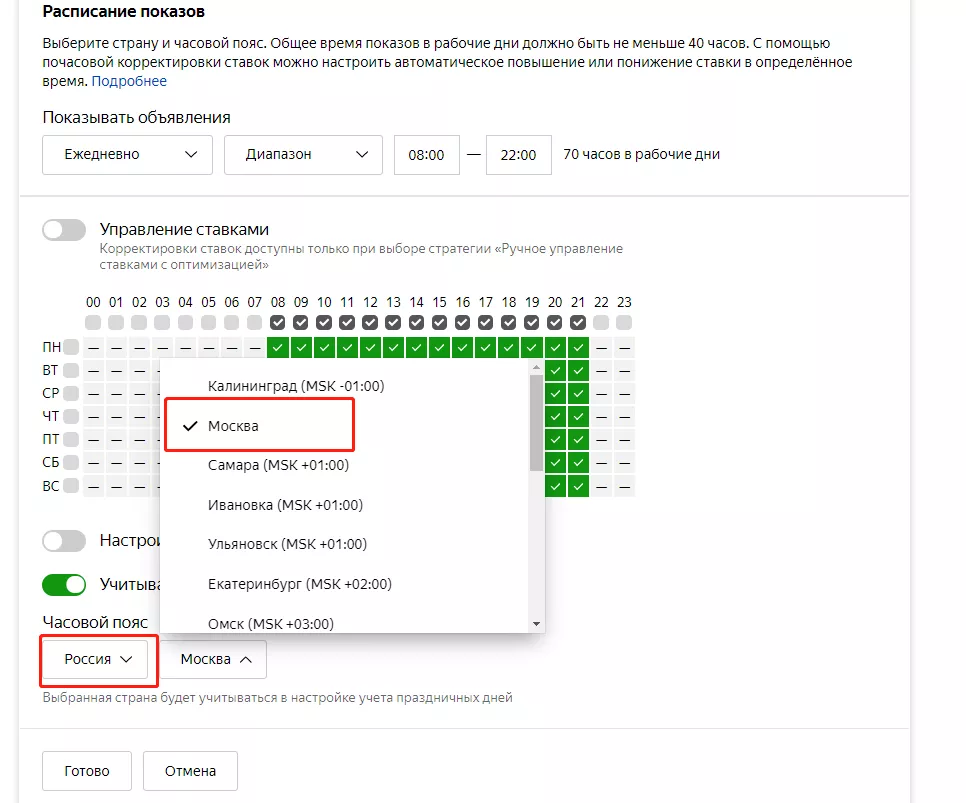
Task: Collapse the Москва timezone dropdown
Action: pyautogui.click(x=214, y=659)
